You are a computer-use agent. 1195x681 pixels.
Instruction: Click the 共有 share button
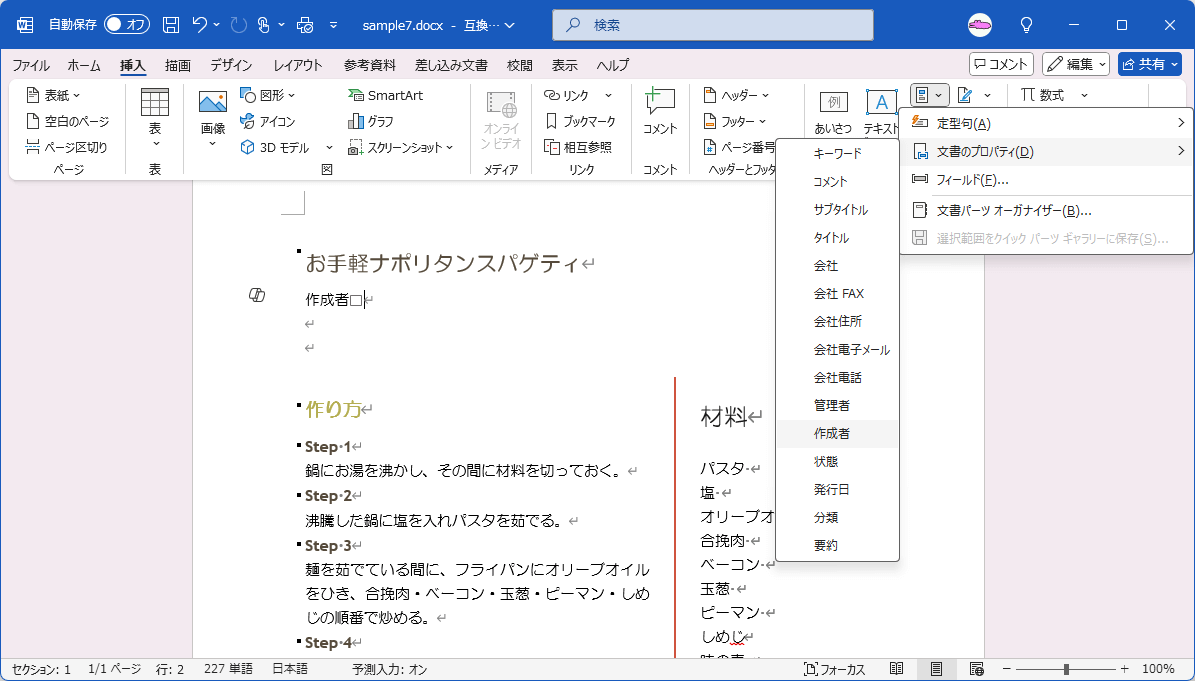[1149, 65]
